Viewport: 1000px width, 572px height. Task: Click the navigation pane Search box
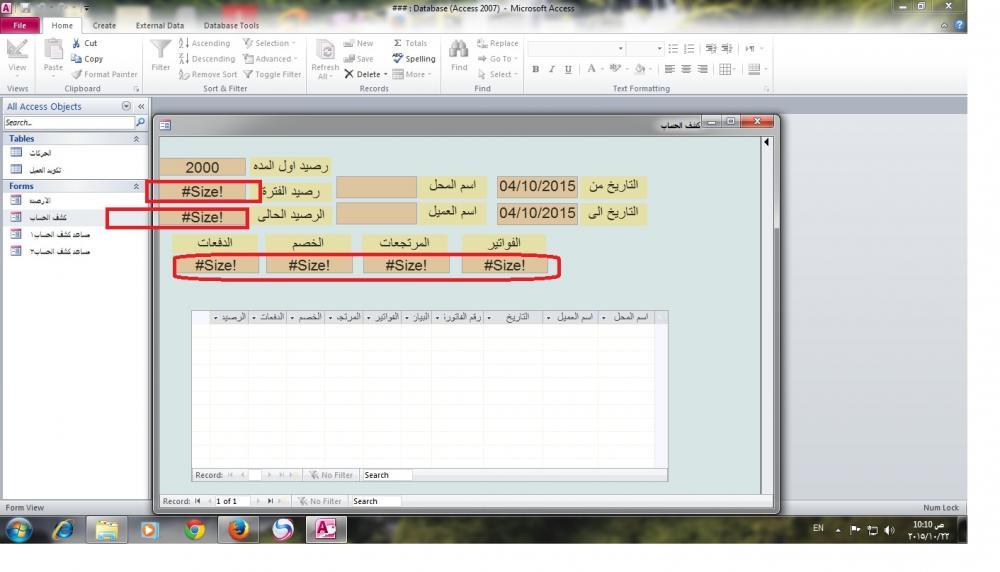[69, 122]
